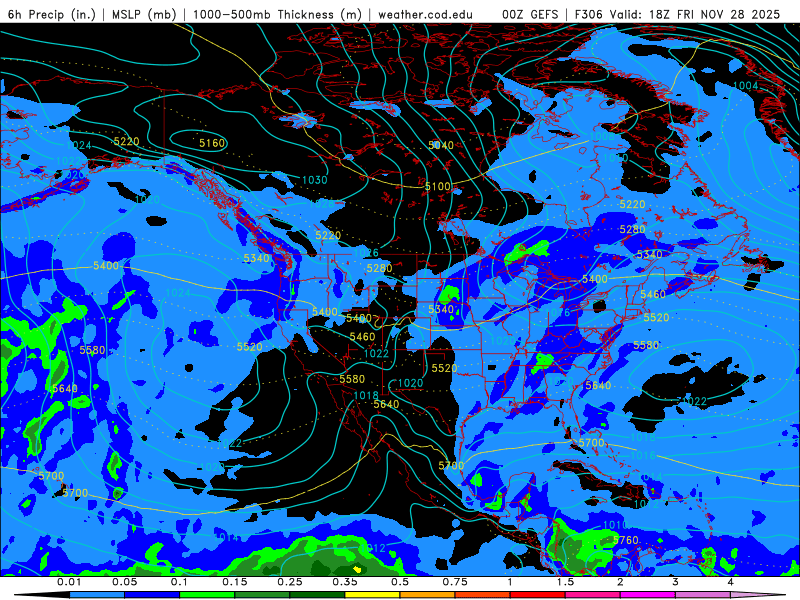800x600 pixels.
Task: Click the yellow 0.35–0.5 legend swatch
Action: point(372,595)
